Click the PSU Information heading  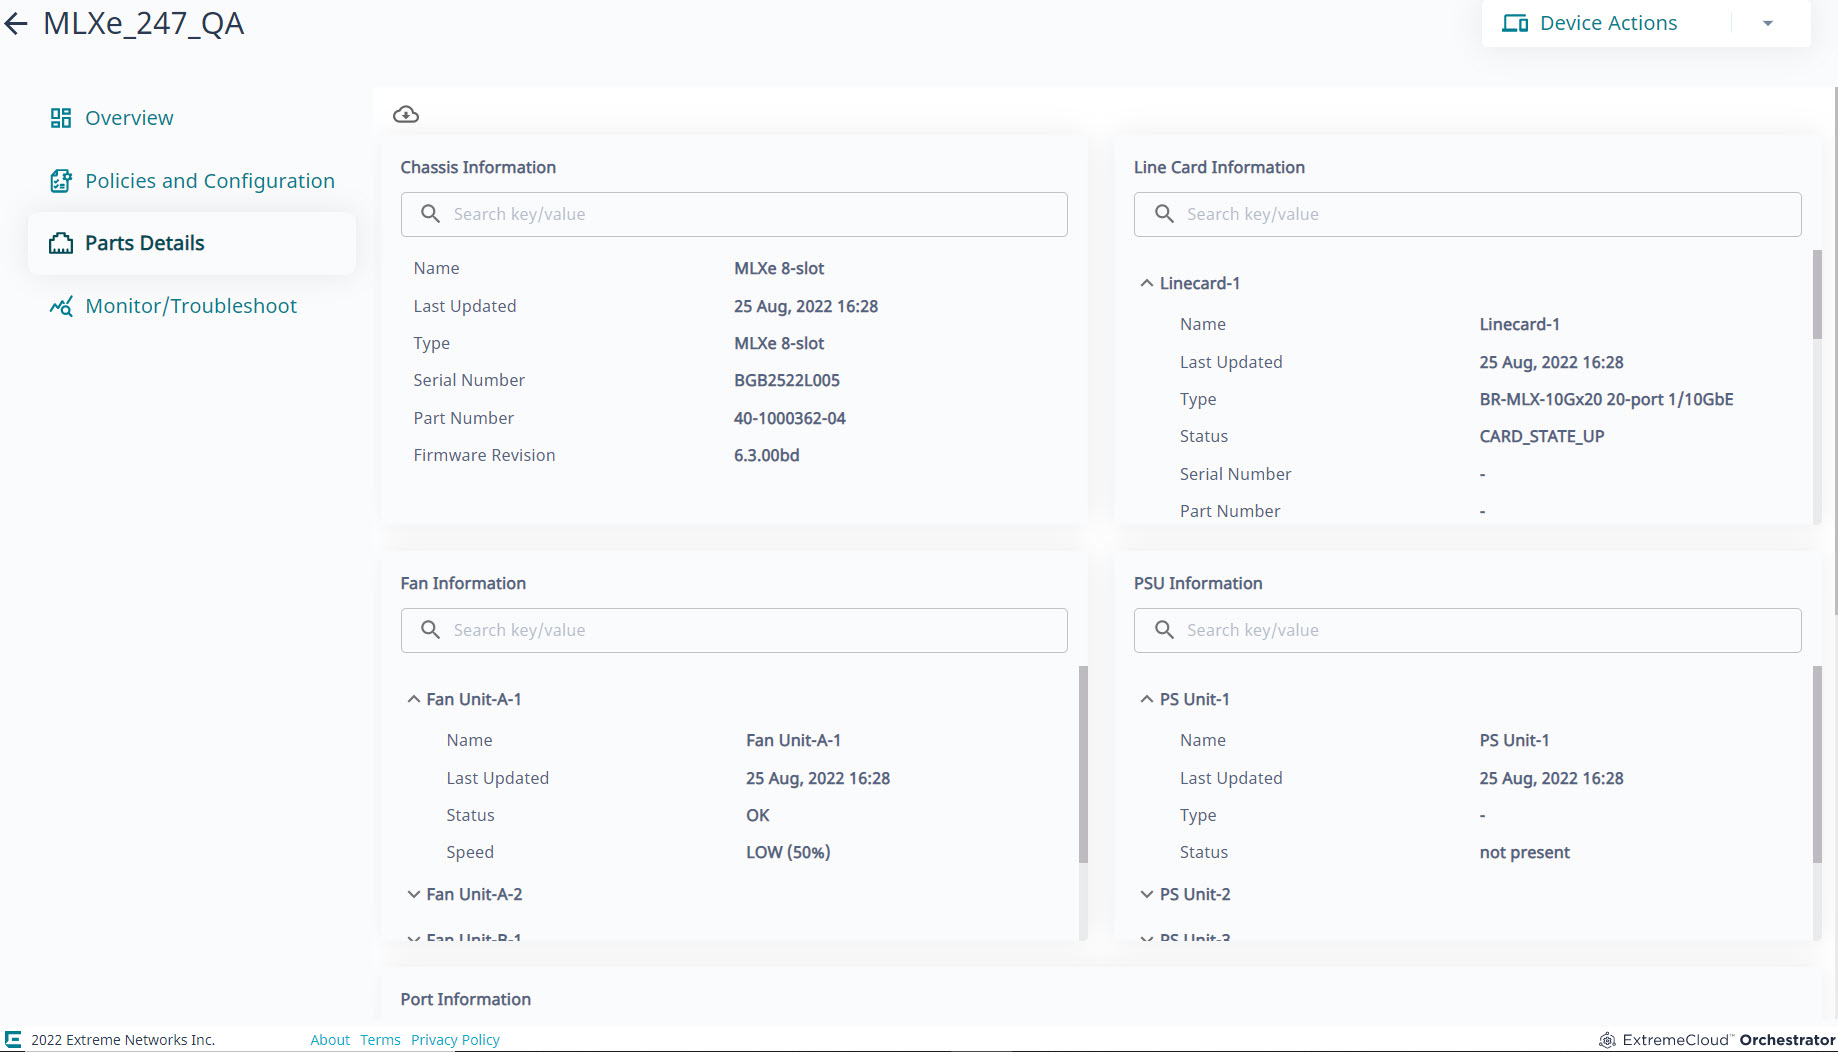pos(1198,583)
